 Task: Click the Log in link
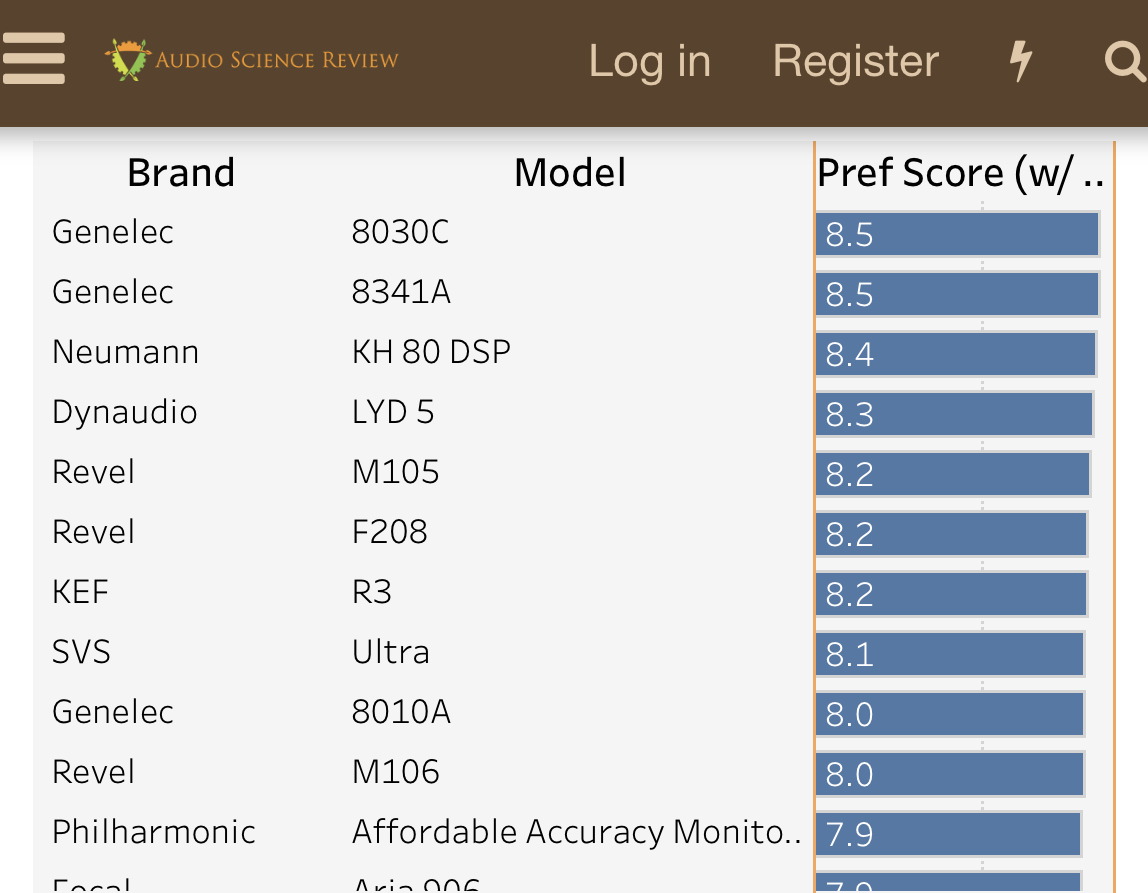coord(650,61)
